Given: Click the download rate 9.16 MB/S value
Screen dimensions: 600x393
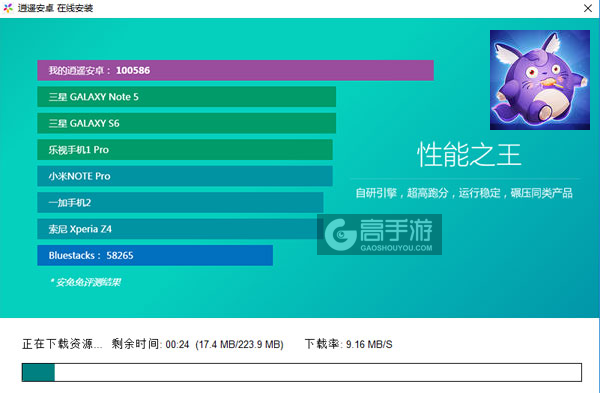Looking at the screenshot, I should click(x=369, y=344).
